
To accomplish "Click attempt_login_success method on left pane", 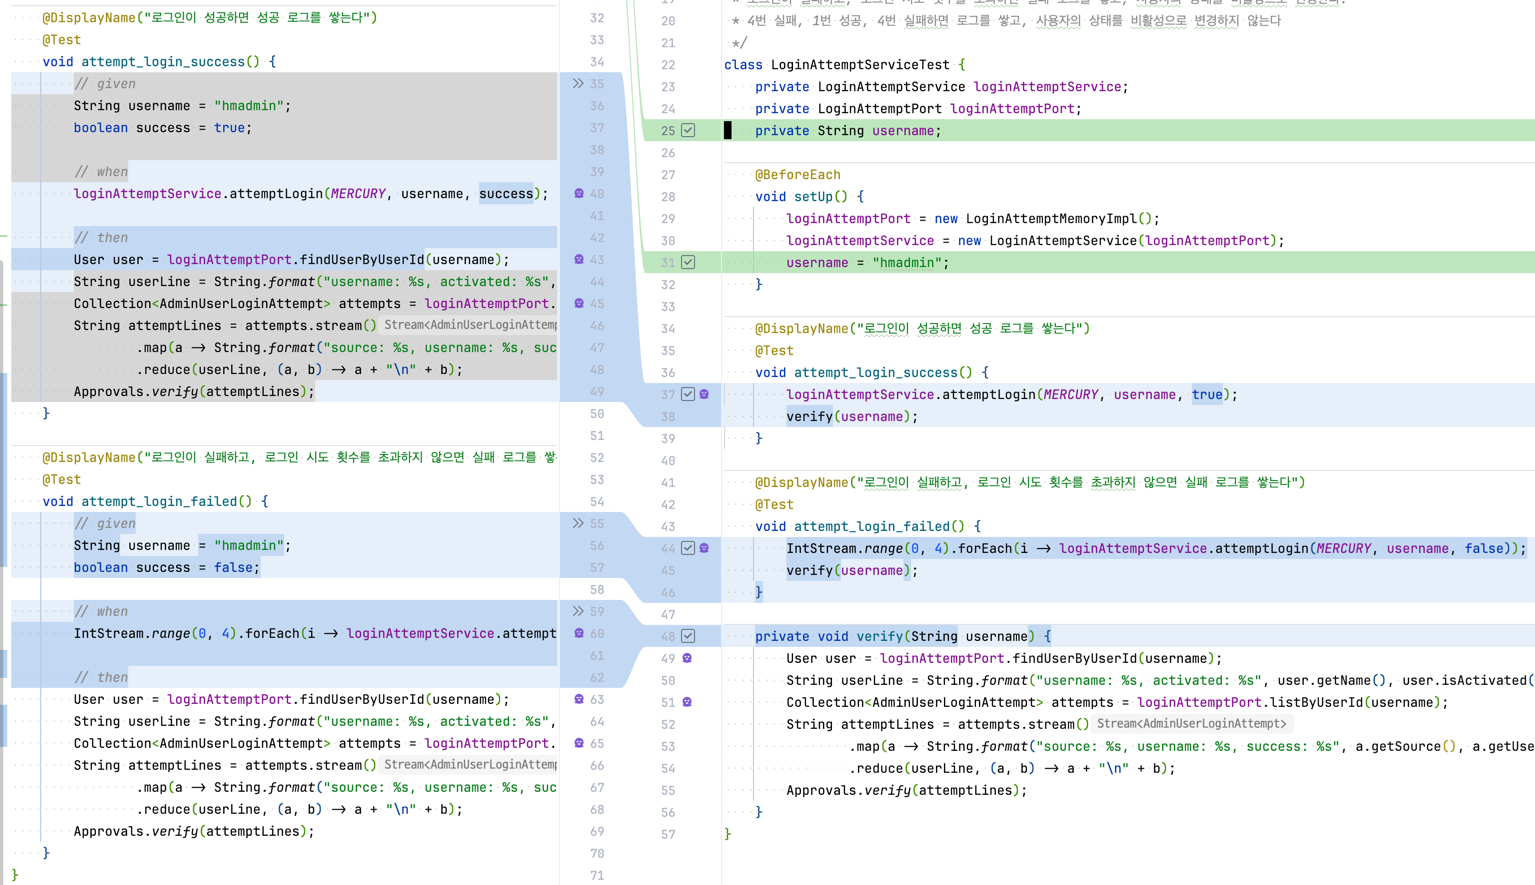I will 163,61.
